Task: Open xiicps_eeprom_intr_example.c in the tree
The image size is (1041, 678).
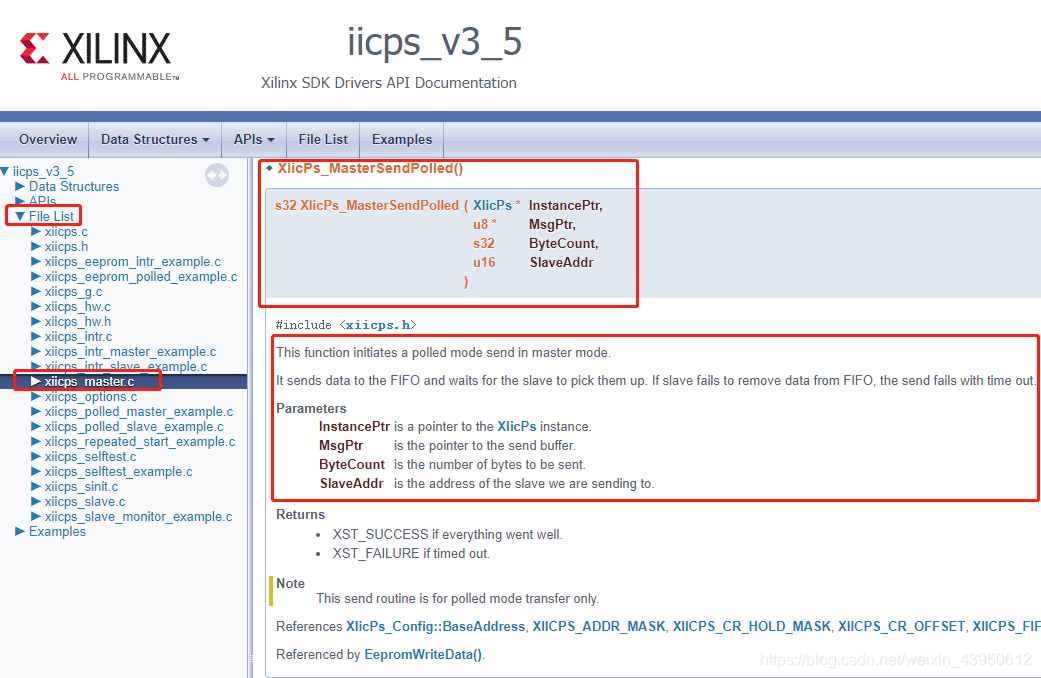Action: (x=132, y=262)
